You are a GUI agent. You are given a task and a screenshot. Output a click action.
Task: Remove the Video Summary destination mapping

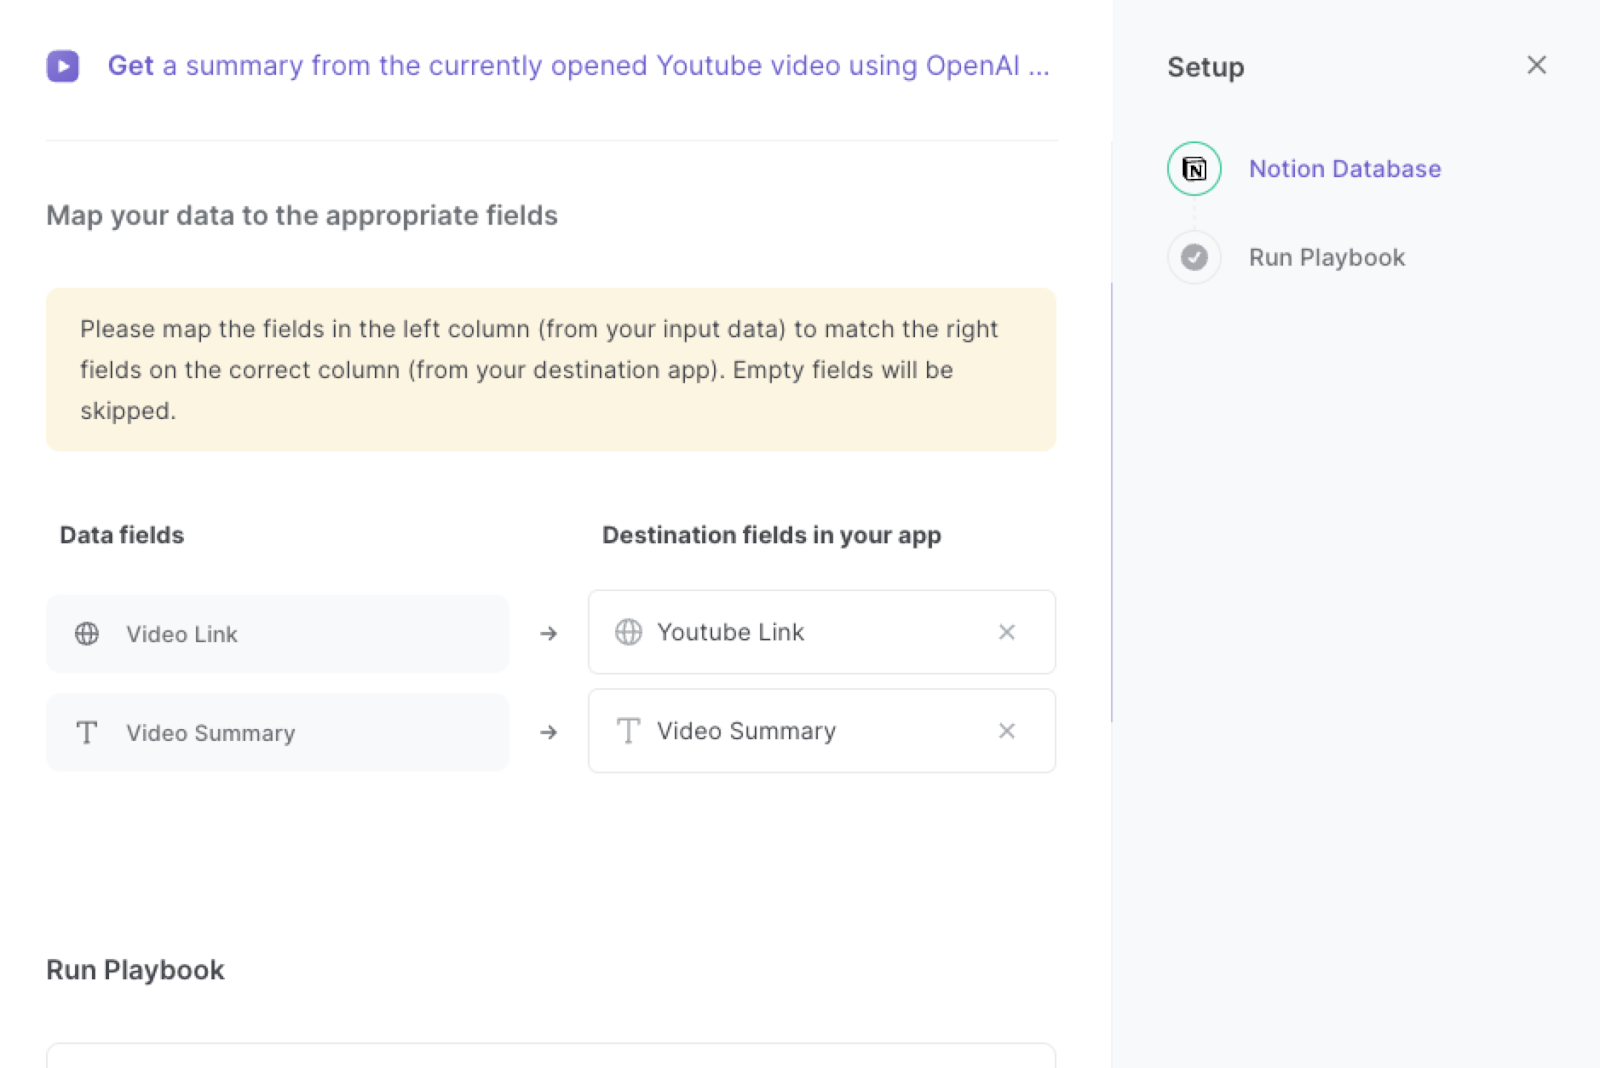1006,731
